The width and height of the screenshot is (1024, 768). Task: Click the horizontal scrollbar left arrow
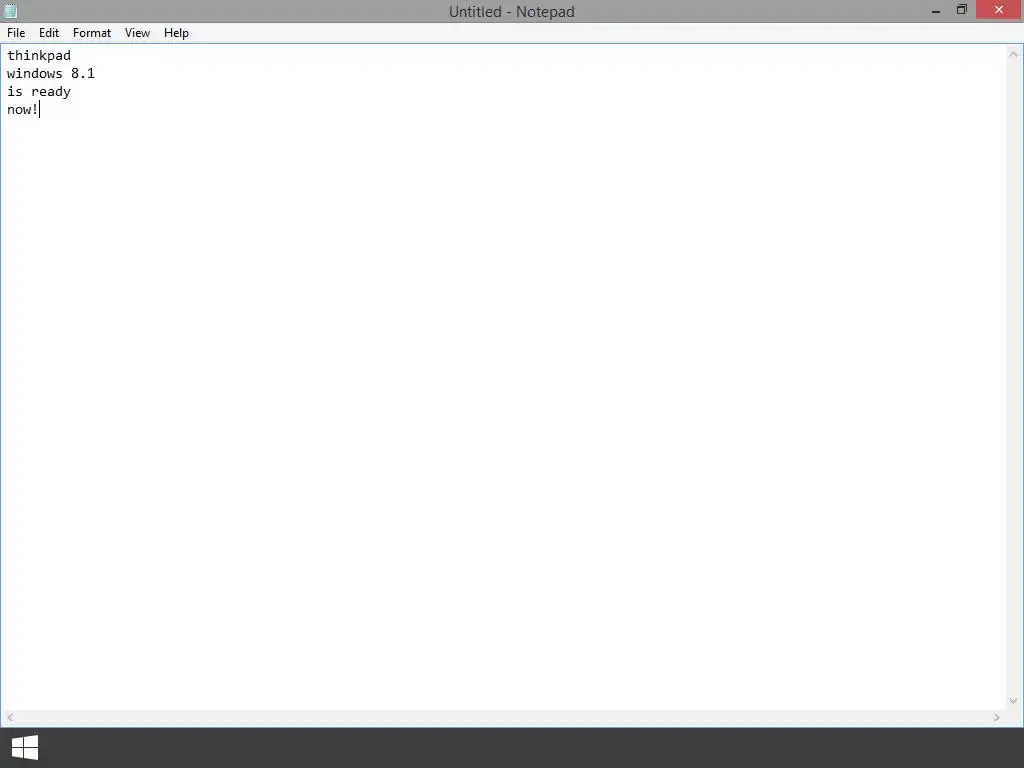tap(10, 717)
